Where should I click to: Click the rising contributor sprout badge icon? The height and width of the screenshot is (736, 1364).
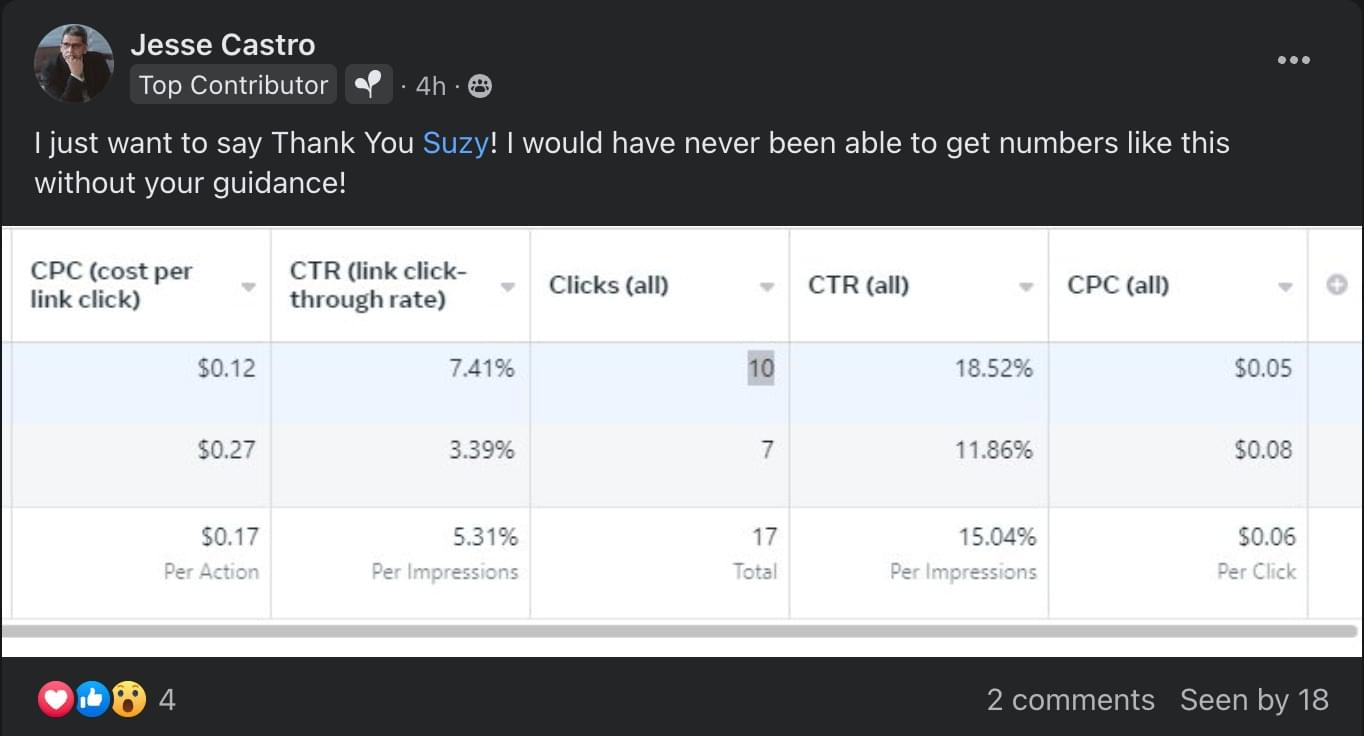click(369, 86)
